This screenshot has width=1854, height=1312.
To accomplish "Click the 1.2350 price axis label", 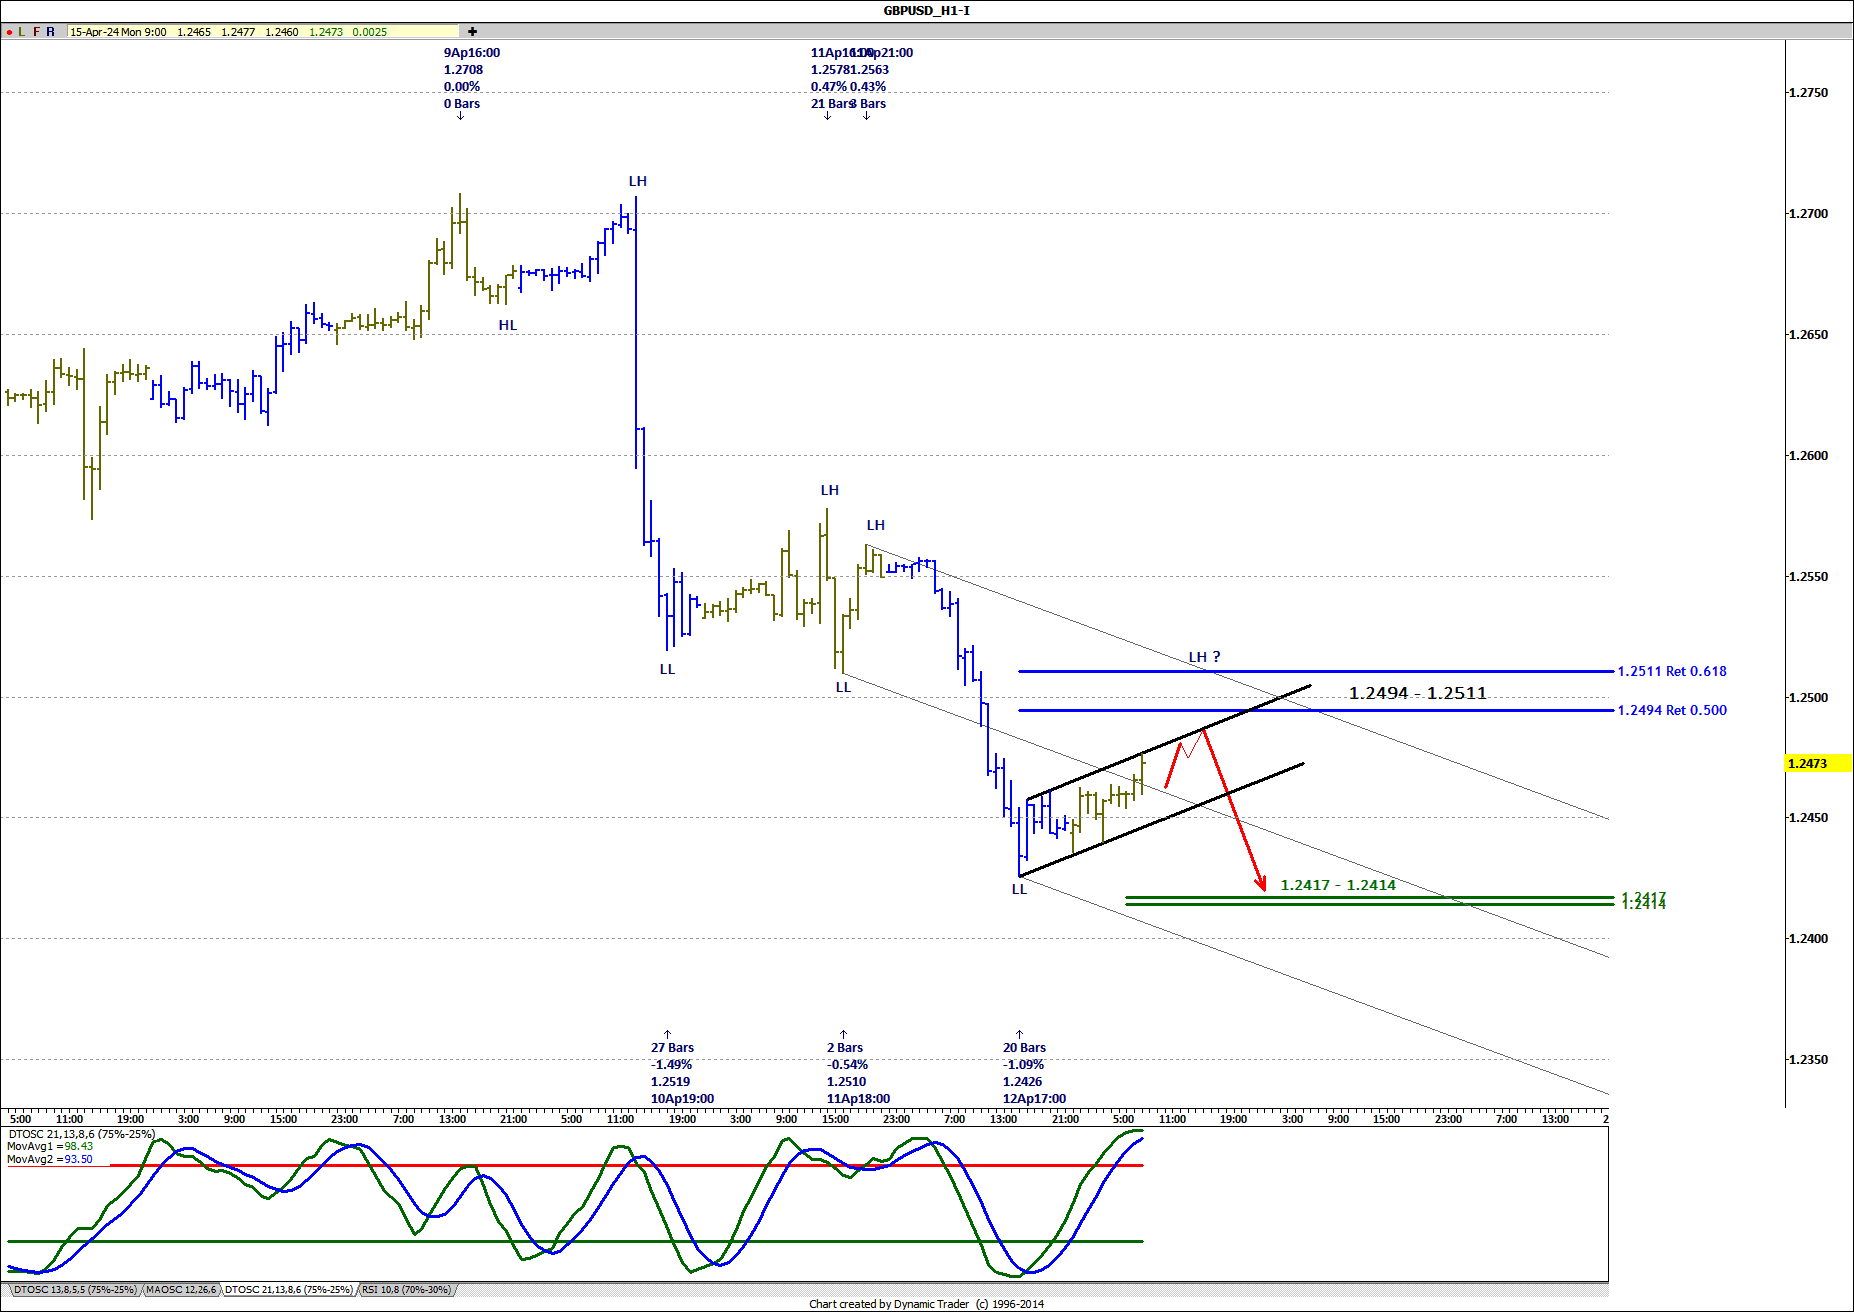I will tap(1808, 1060).
